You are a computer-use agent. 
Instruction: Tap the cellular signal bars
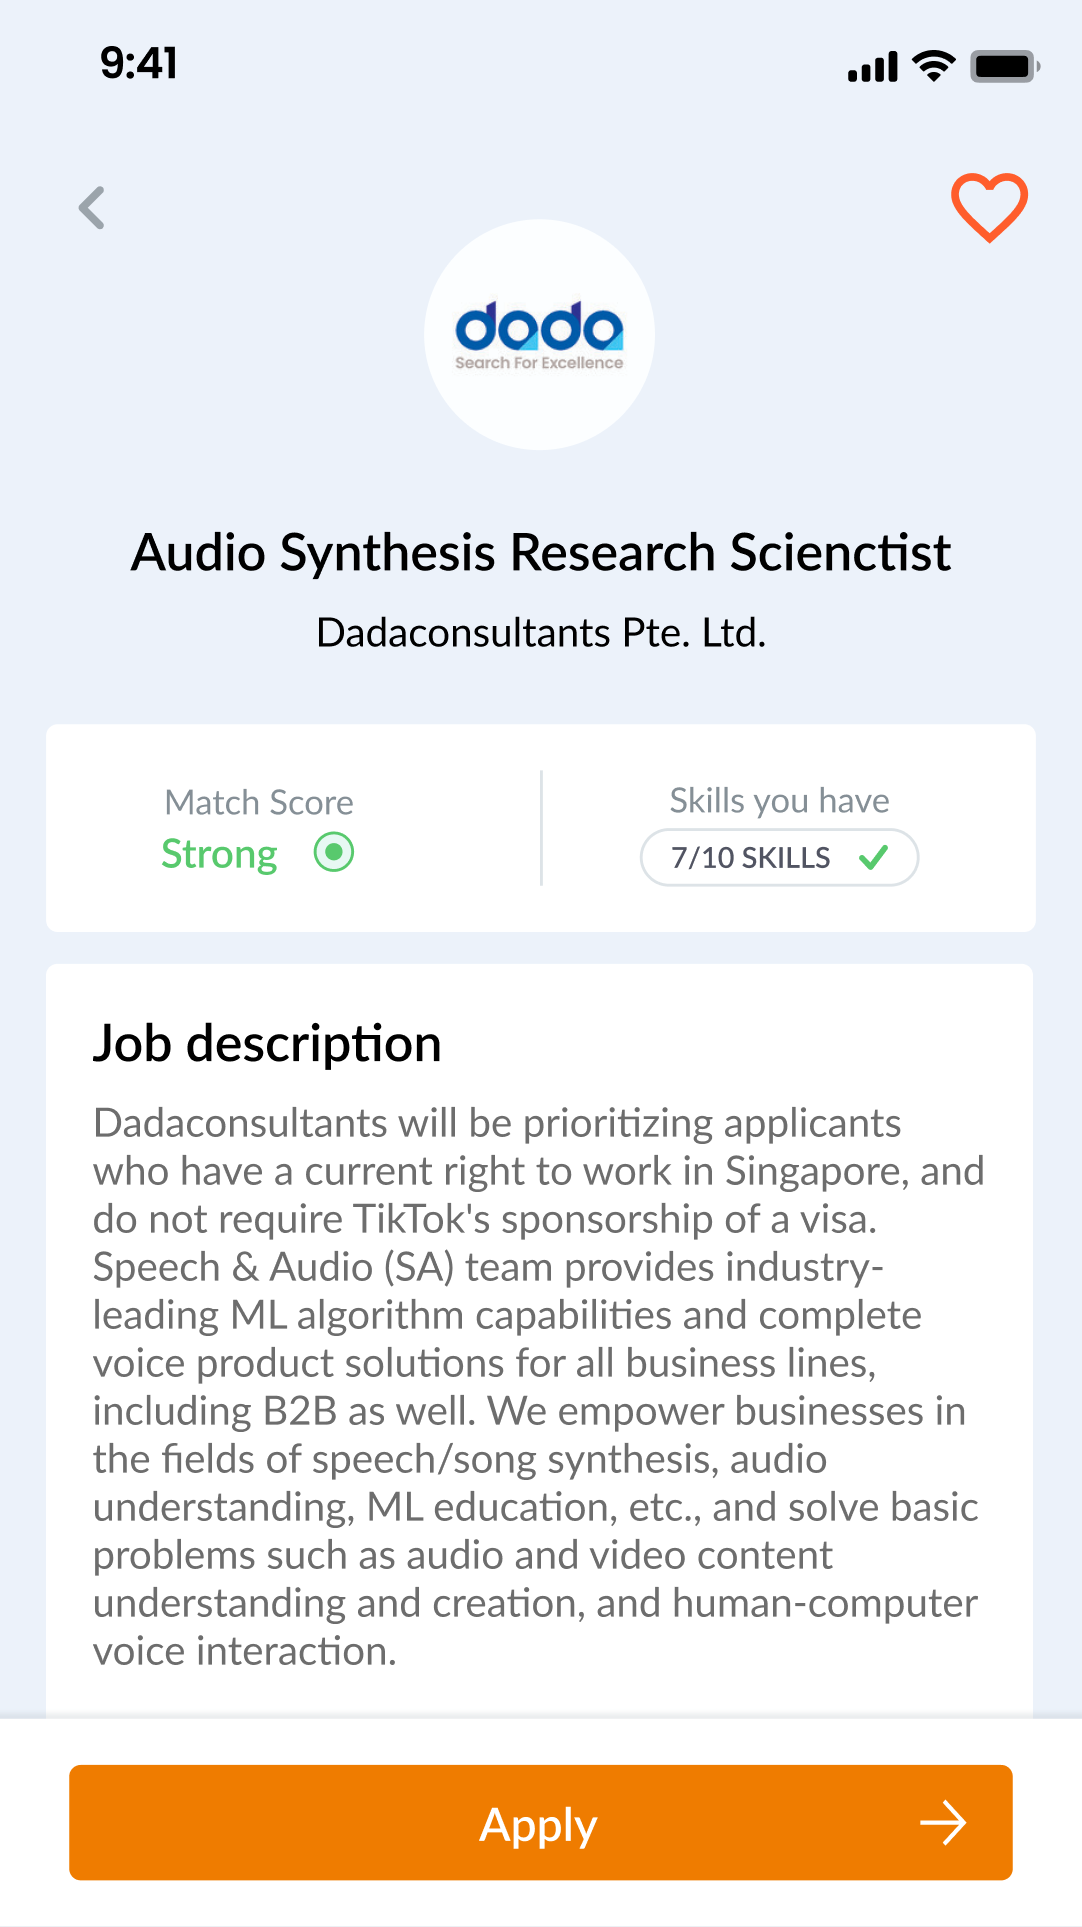[873, 67]
